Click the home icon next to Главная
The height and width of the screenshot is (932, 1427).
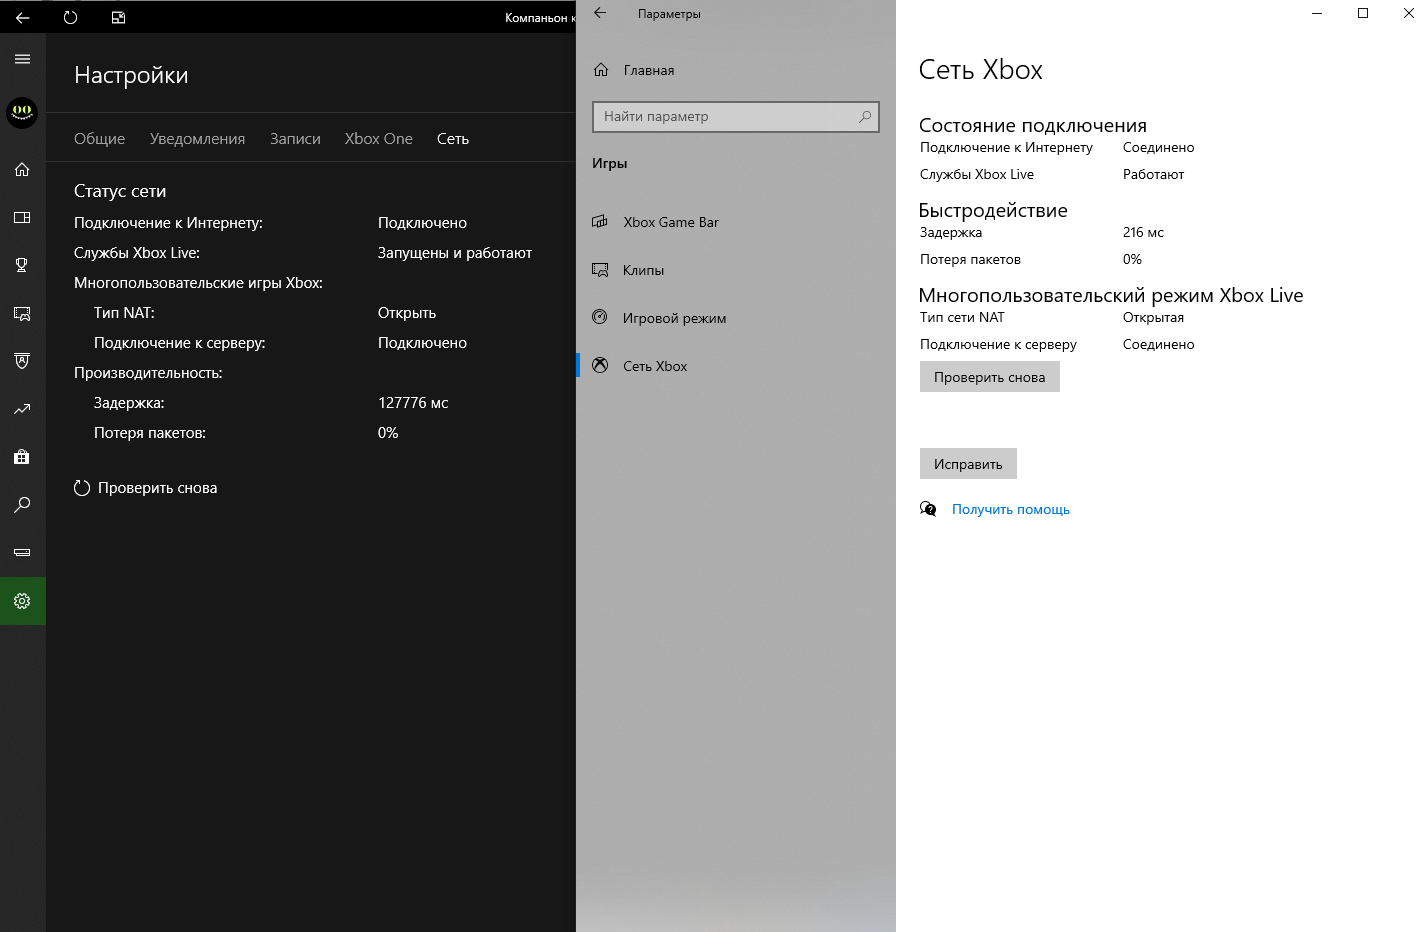(601, 70)
